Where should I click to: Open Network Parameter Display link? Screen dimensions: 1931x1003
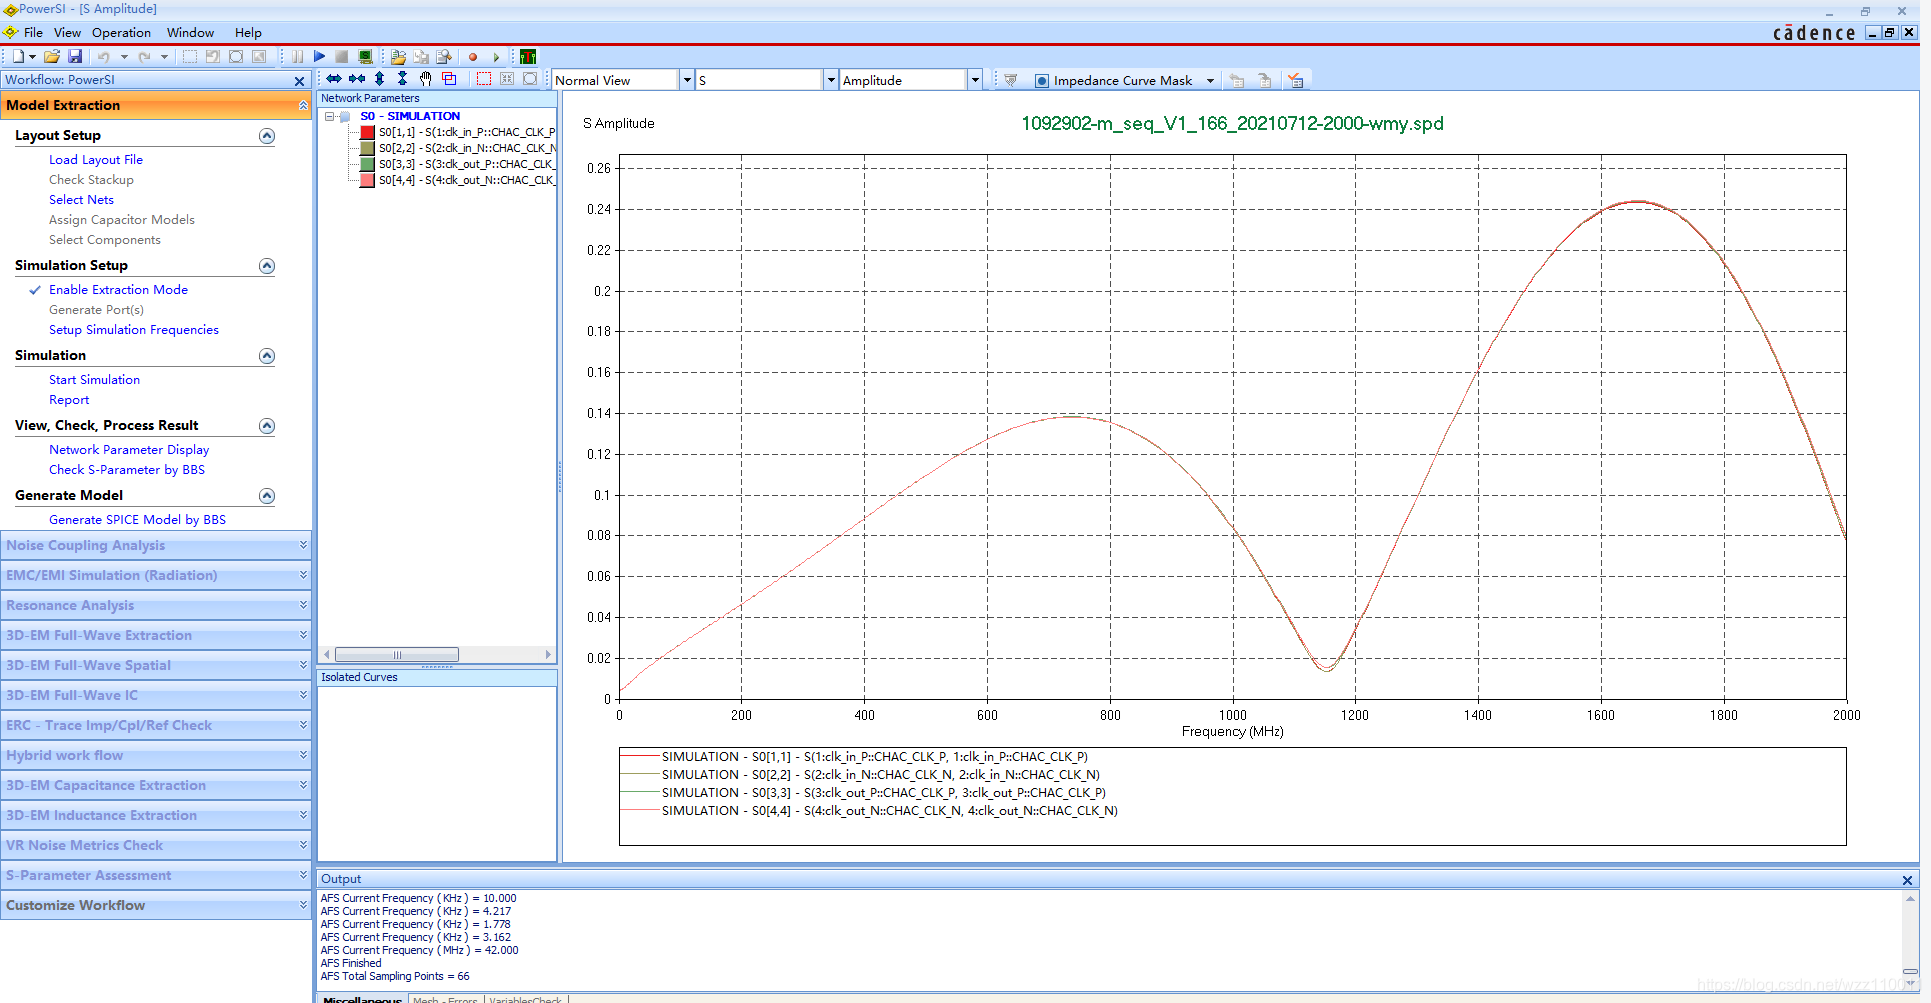tap(129, 450)
